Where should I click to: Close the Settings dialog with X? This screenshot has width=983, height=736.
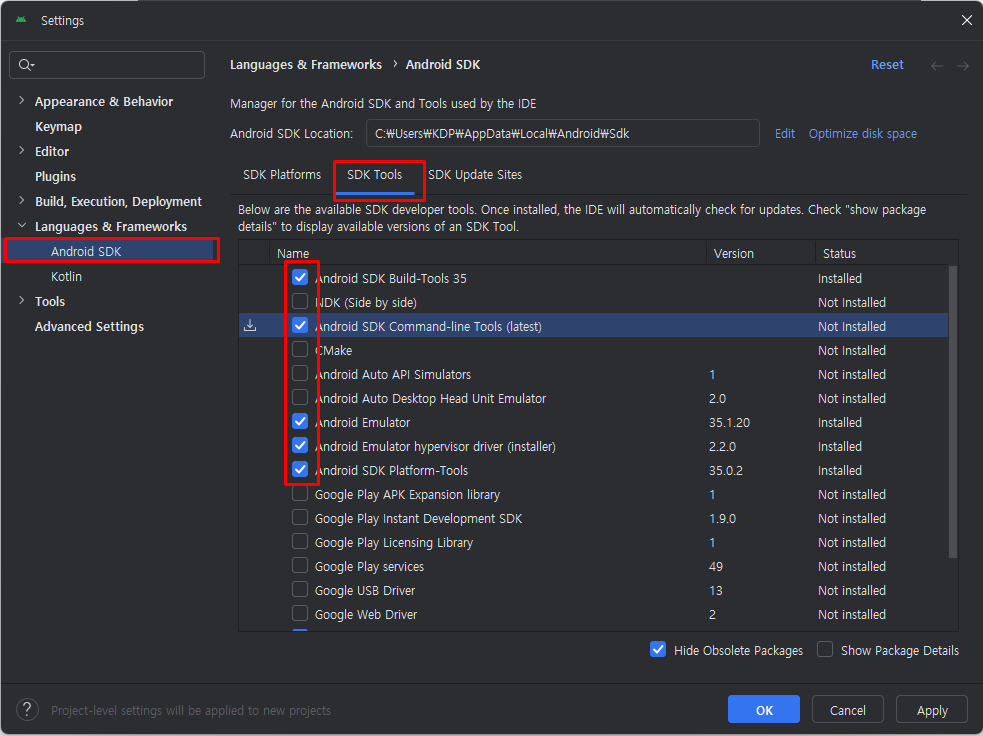(x=967, y=20)
